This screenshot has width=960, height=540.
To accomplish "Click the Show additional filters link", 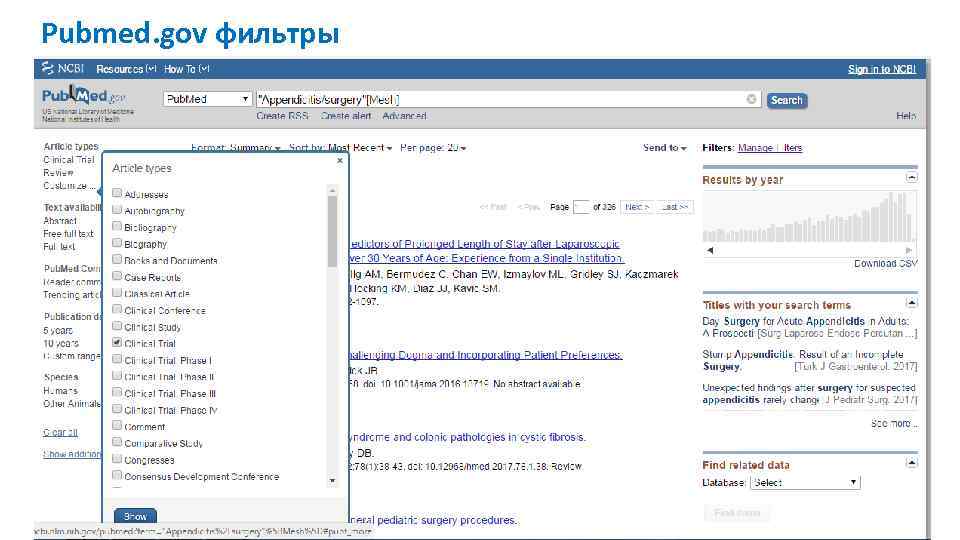I will 72,454.
